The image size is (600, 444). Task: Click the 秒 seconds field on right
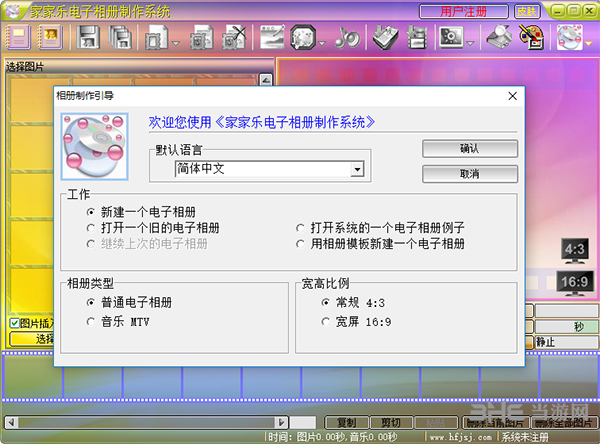click(566, 326)
